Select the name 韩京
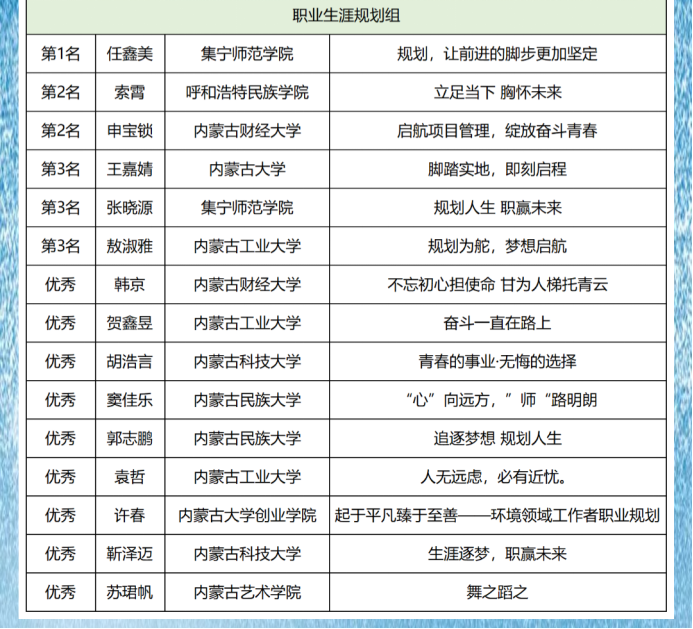693x629 pixels. point(130,285)
